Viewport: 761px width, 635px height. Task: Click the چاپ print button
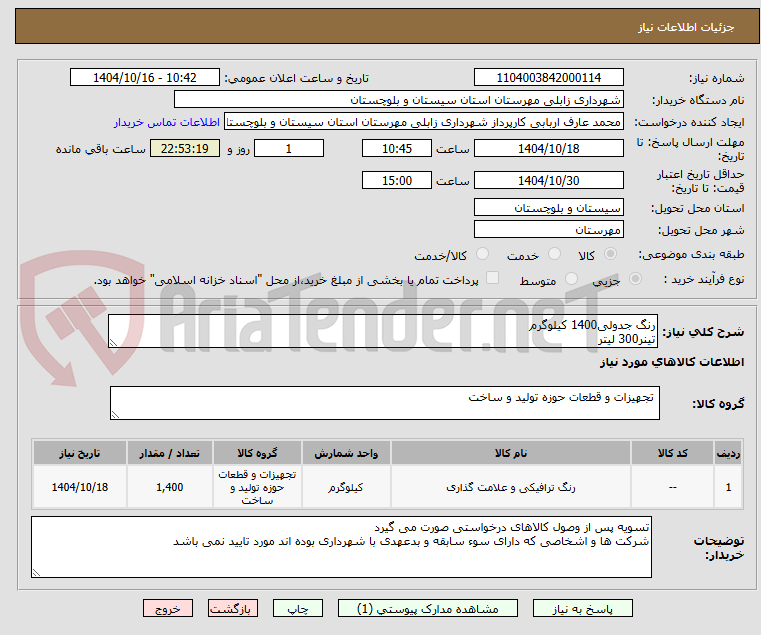(298, 608)
